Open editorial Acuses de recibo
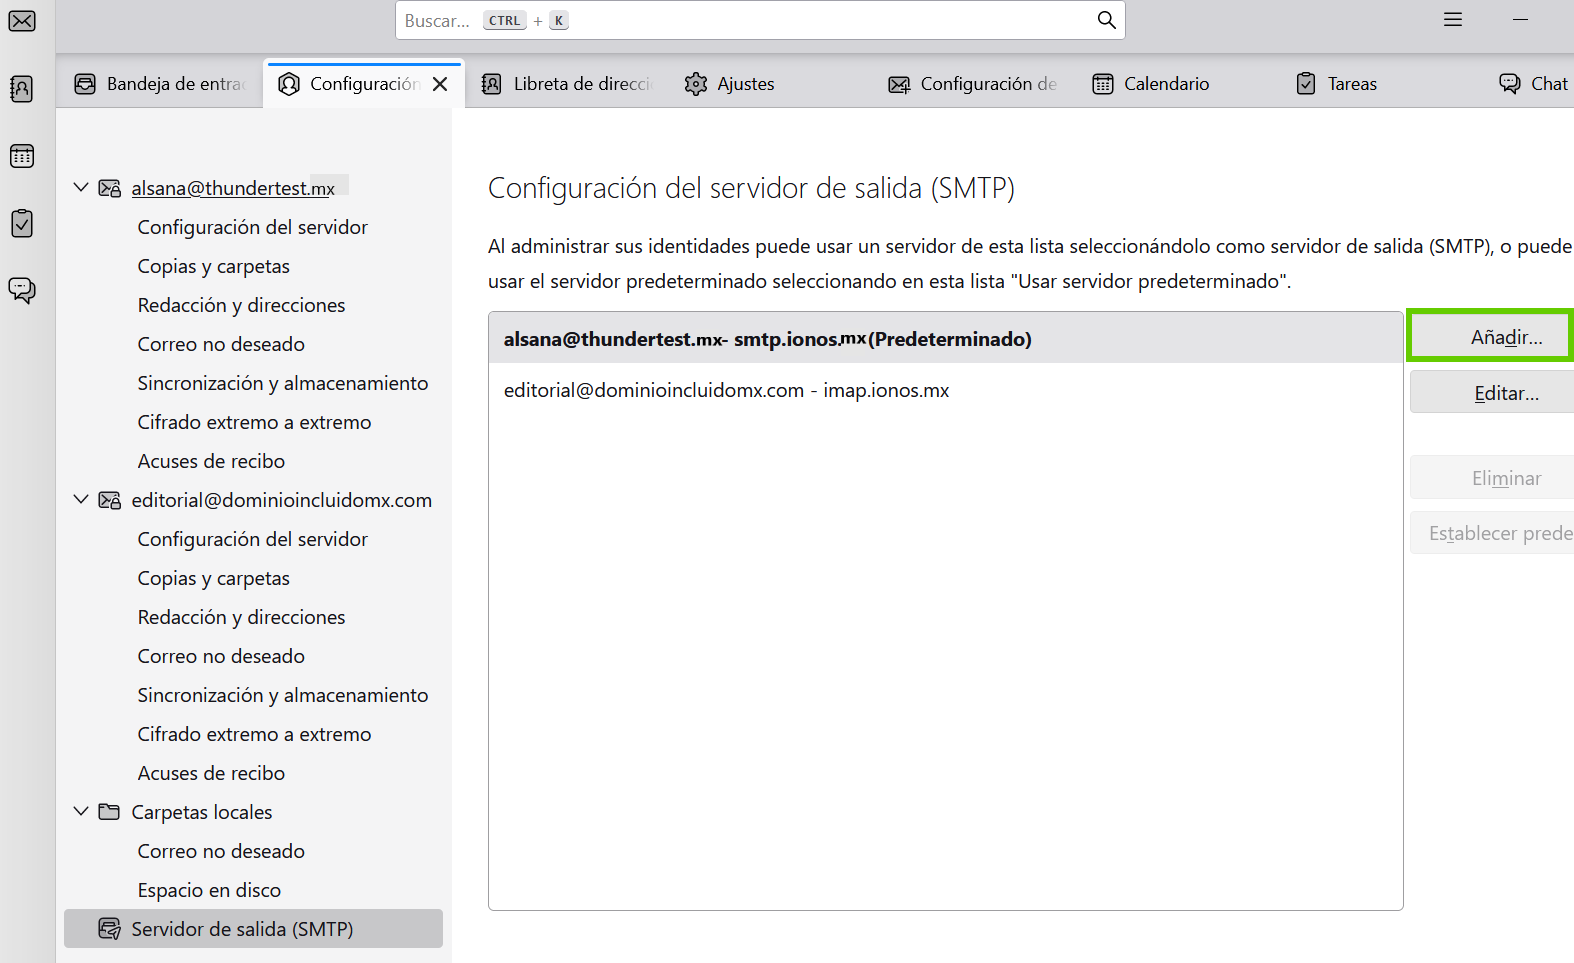 (x=211, y=773)
